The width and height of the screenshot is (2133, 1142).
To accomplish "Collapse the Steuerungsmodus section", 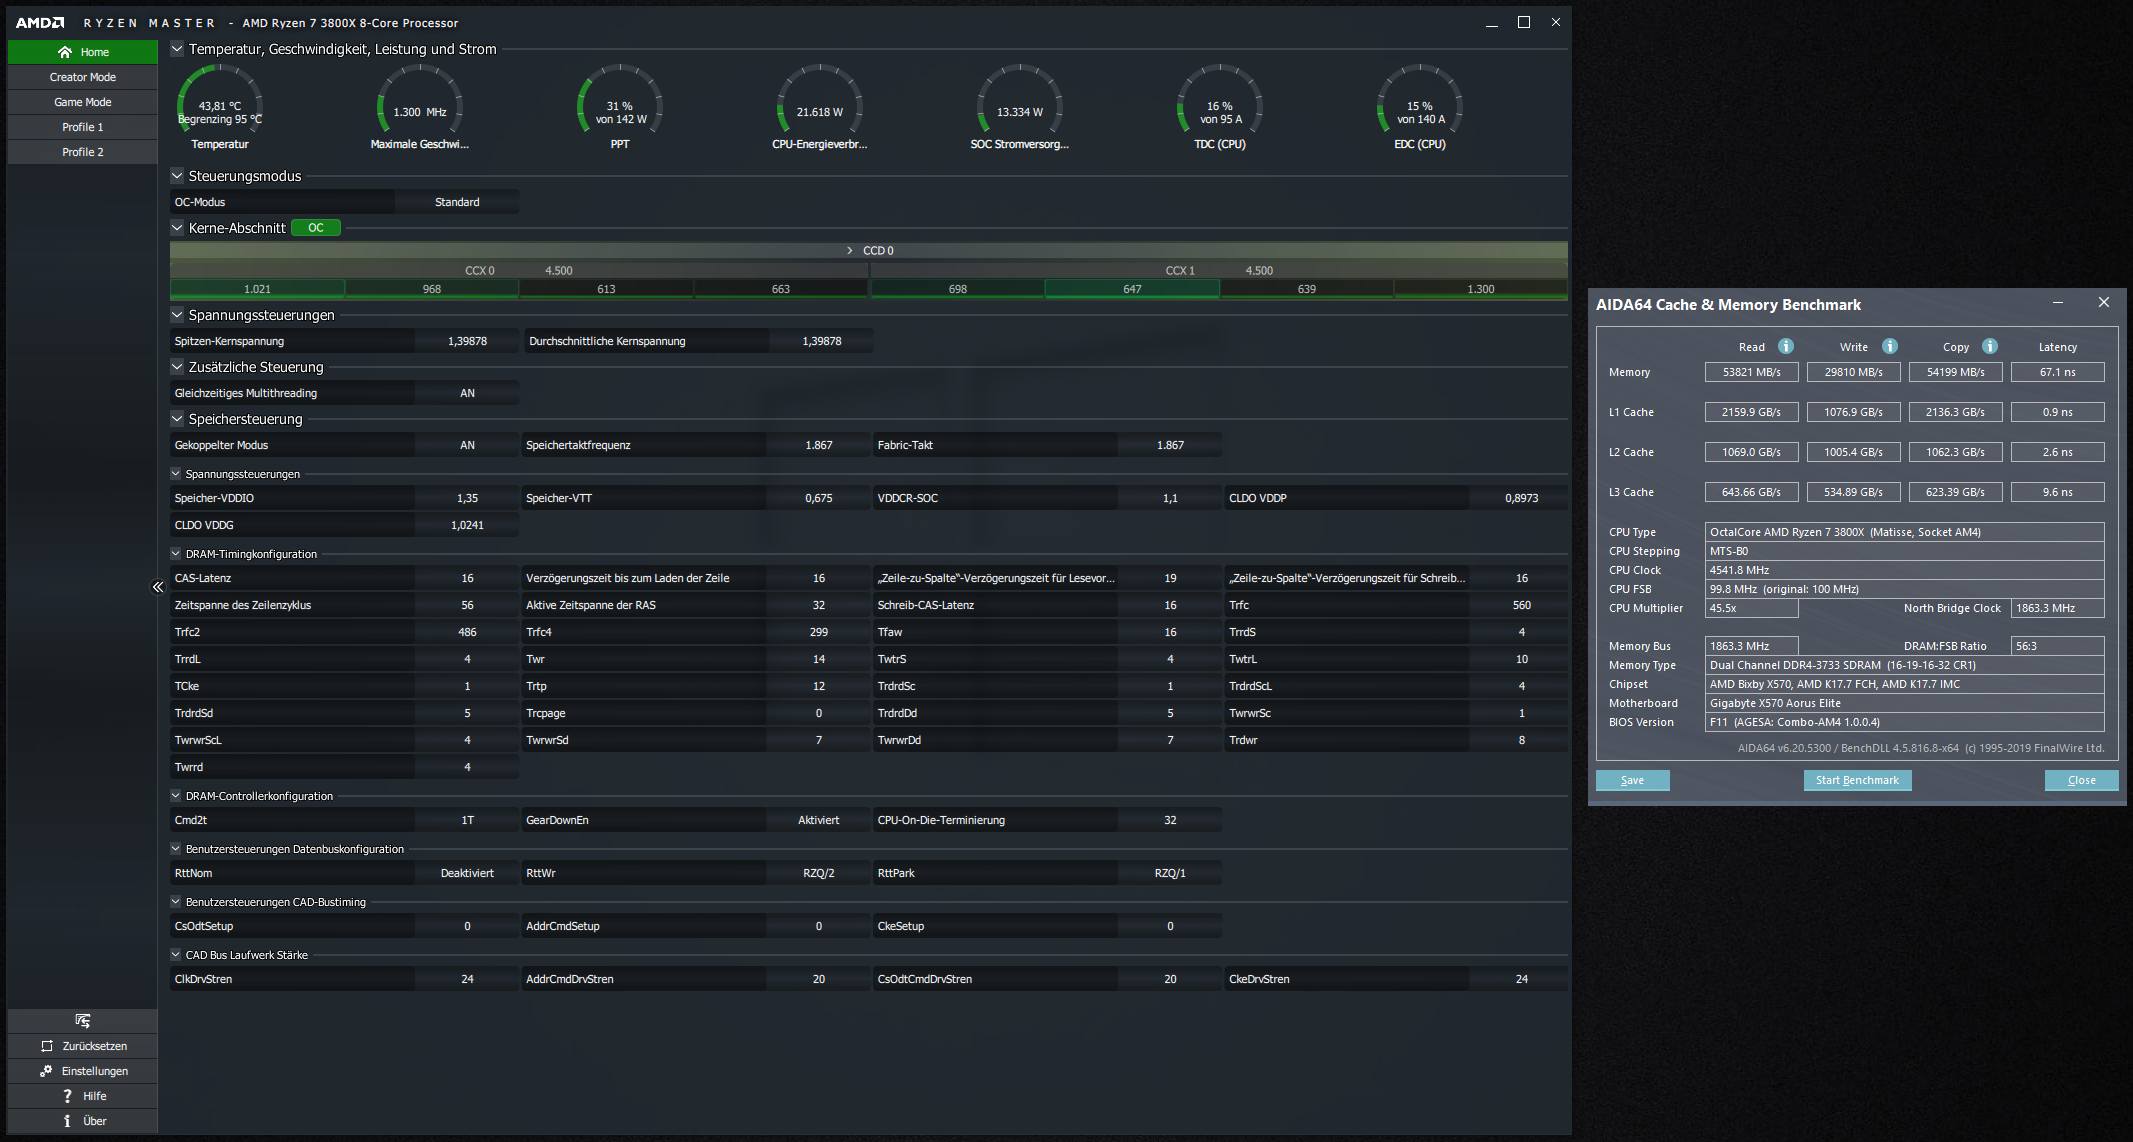I will (177, 176).
